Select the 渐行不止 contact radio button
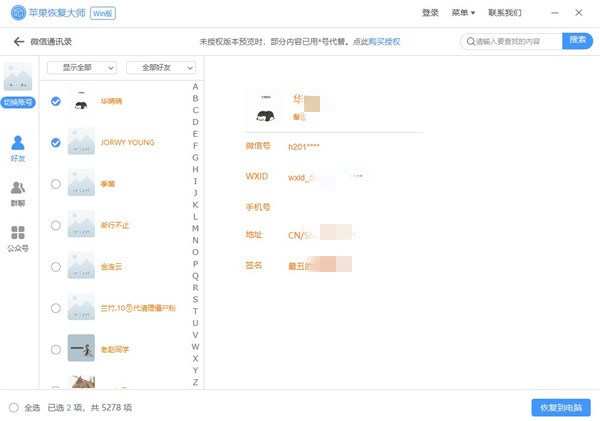600x421 pixels. pos(56,225)
